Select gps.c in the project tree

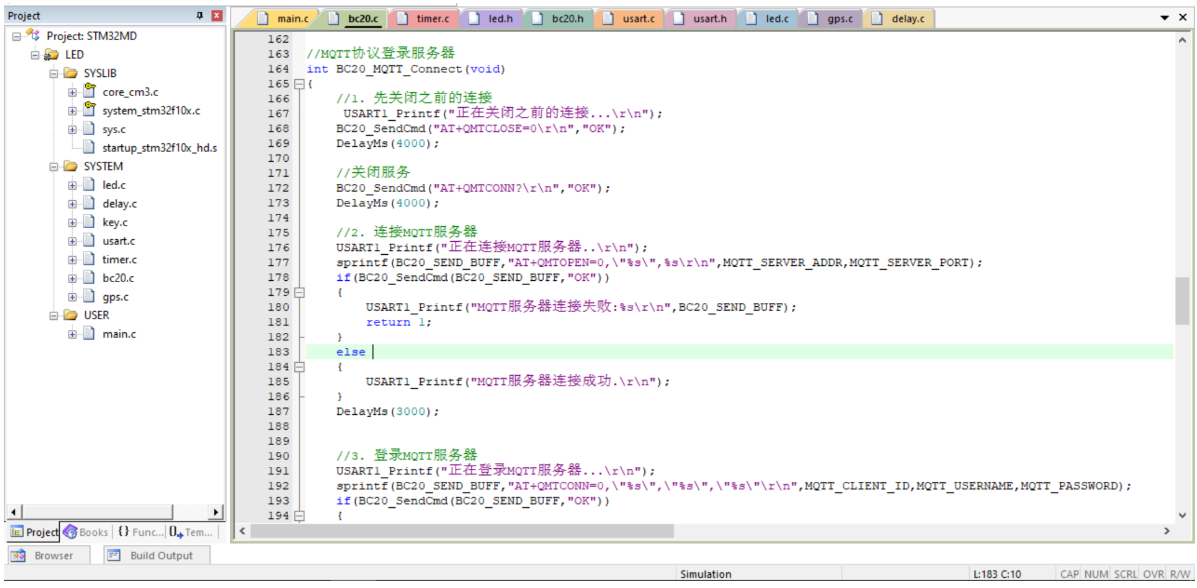point(115,297)
